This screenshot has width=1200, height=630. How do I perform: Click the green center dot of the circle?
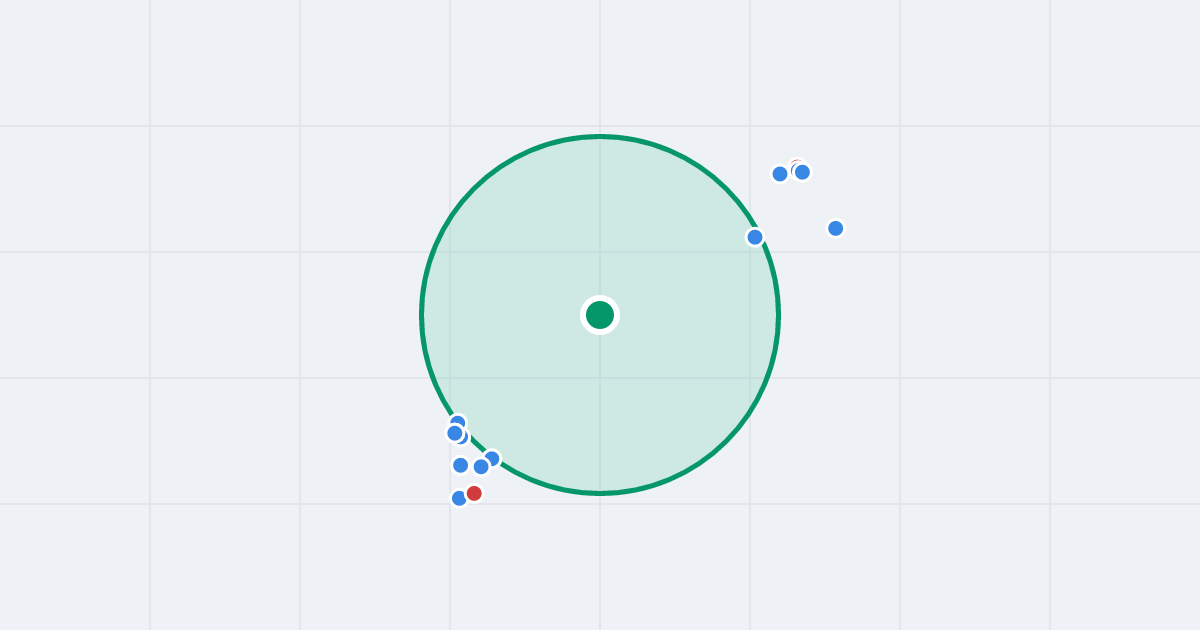(x=600, y=315)
